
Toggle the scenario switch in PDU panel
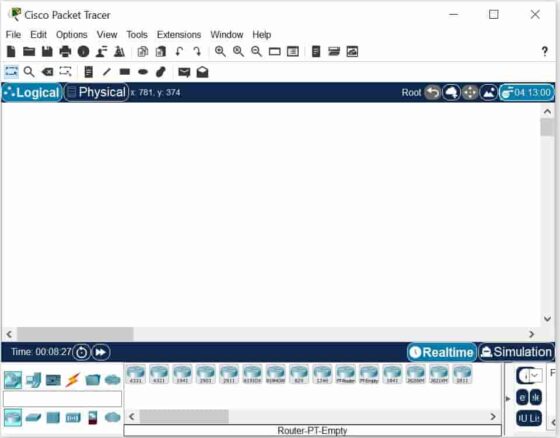tap(523, 376)
